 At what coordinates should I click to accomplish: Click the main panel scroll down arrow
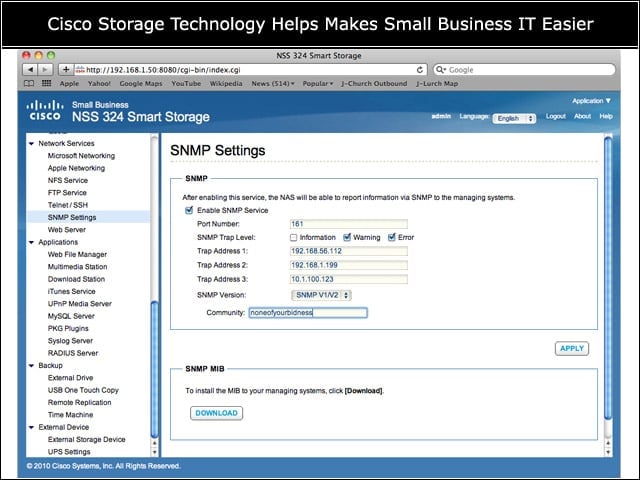pyautogui.click(x=608, y=452)
